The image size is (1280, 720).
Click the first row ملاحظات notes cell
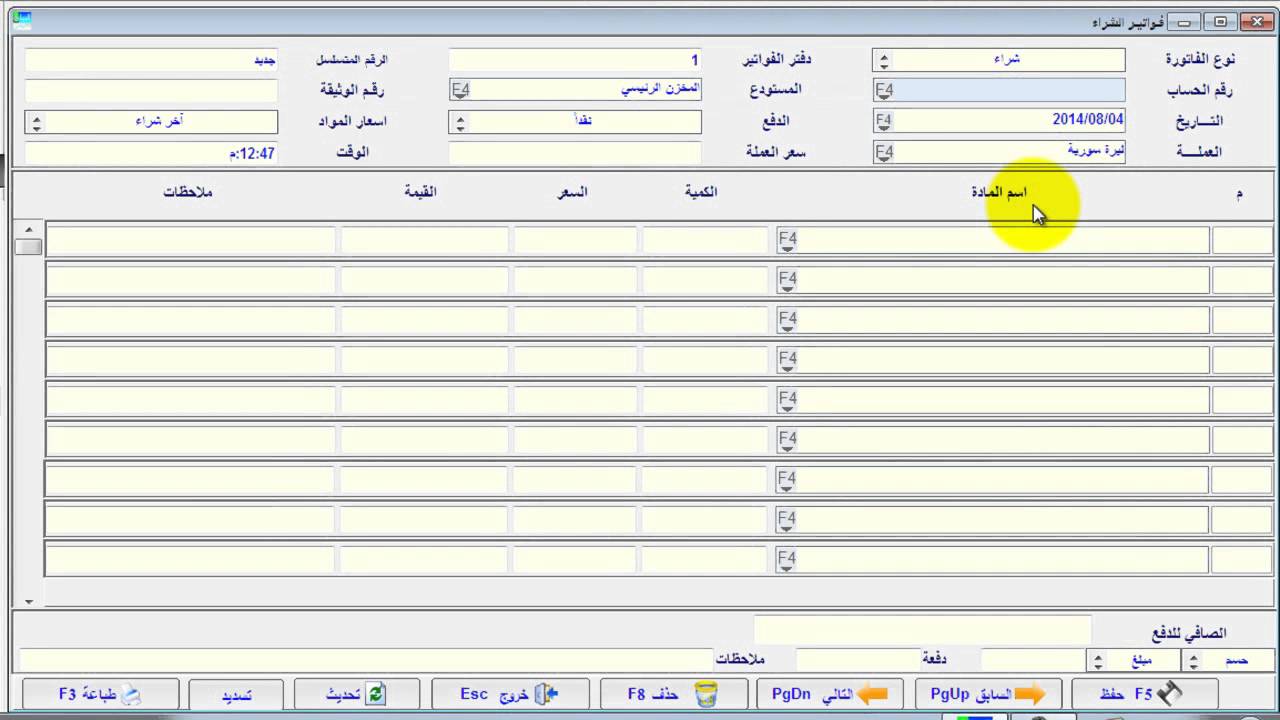(x=191, y=240)
